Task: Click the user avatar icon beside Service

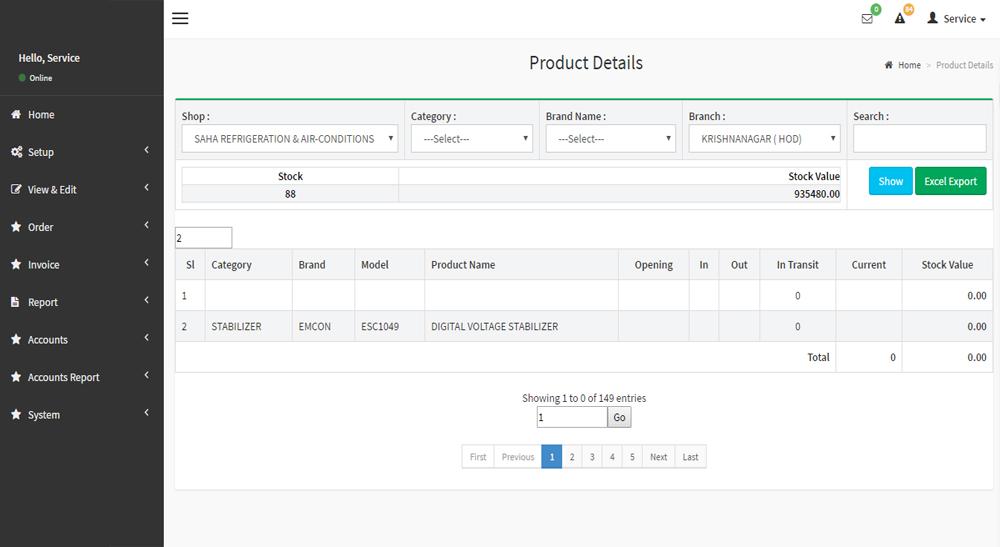Action: tap(932, 18)
